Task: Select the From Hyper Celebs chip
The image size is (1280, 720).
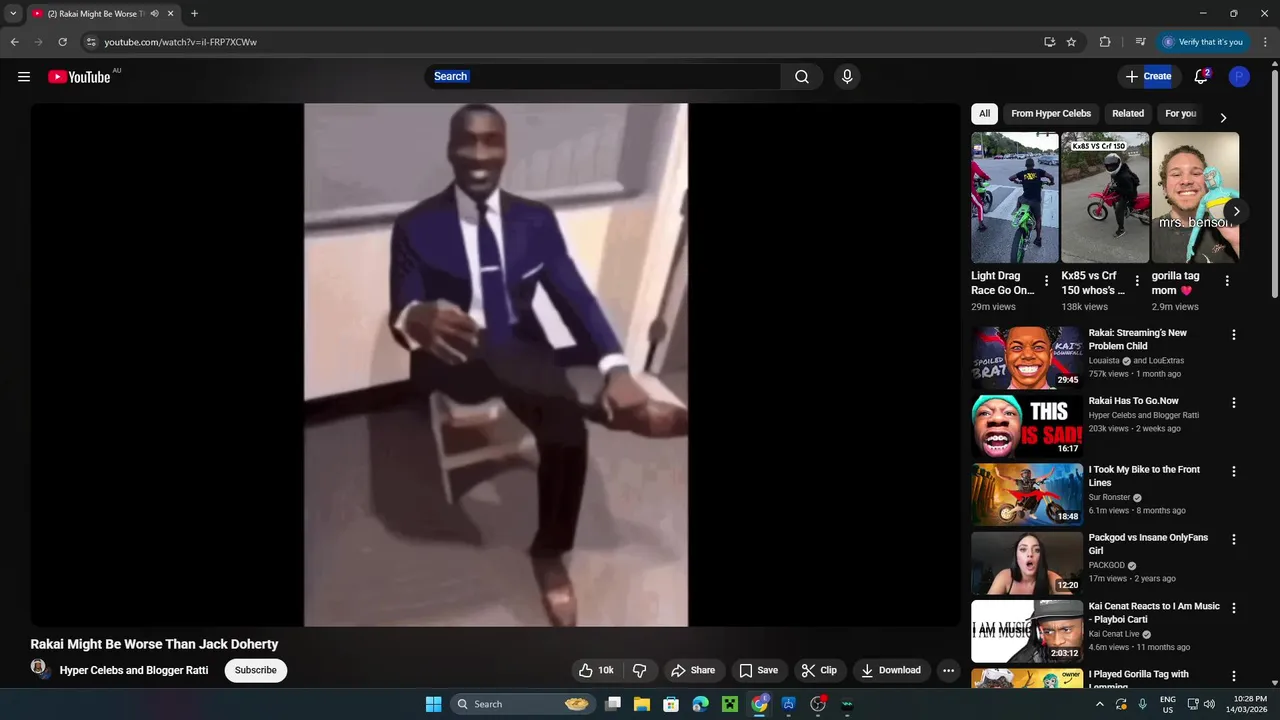Action: click(1051, 114)
